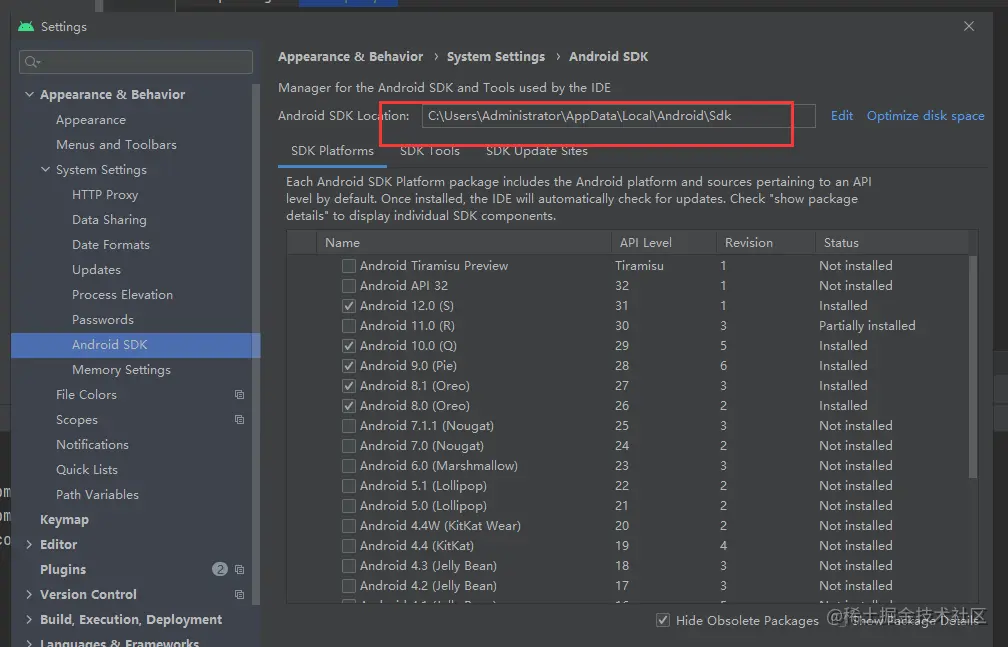1008x647 pixels.
Task: Click the settings tree scrollbar
Action: point(256,344)
